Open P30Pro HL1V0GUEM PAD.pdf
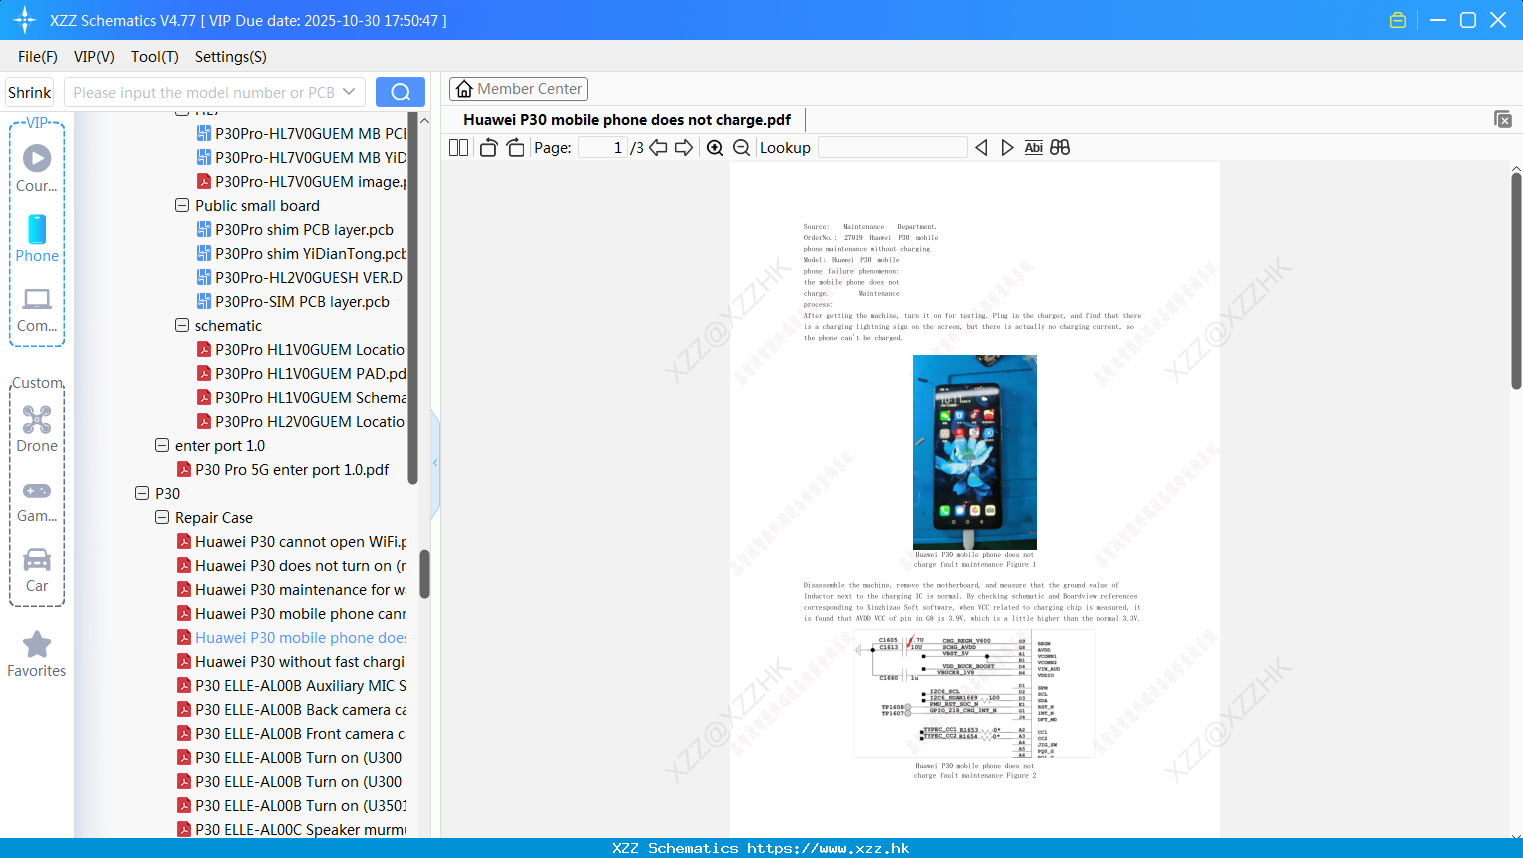This screenshot has height=858, width=1523. 302,373
